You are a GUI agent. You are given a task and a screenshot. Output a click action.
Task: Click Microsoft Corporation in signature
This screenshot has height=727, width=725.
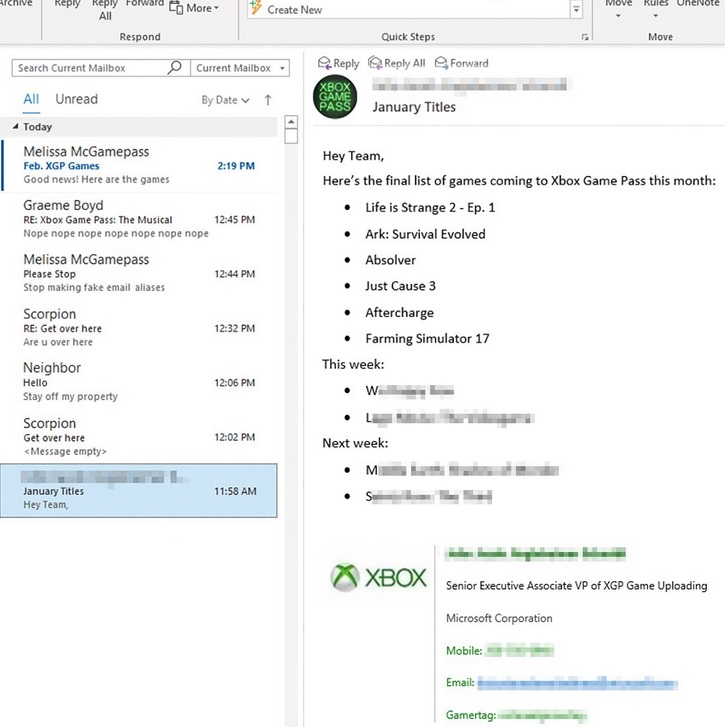(x=499, y=618)
